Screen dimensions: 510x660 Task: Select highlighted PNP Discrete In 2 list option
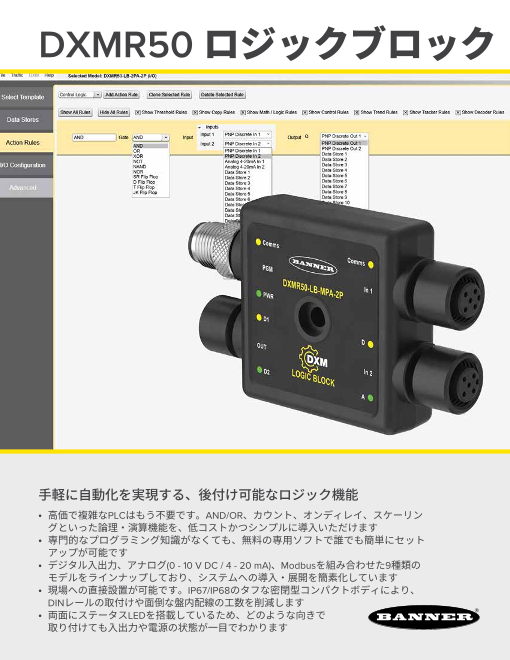tap(247, 156)
